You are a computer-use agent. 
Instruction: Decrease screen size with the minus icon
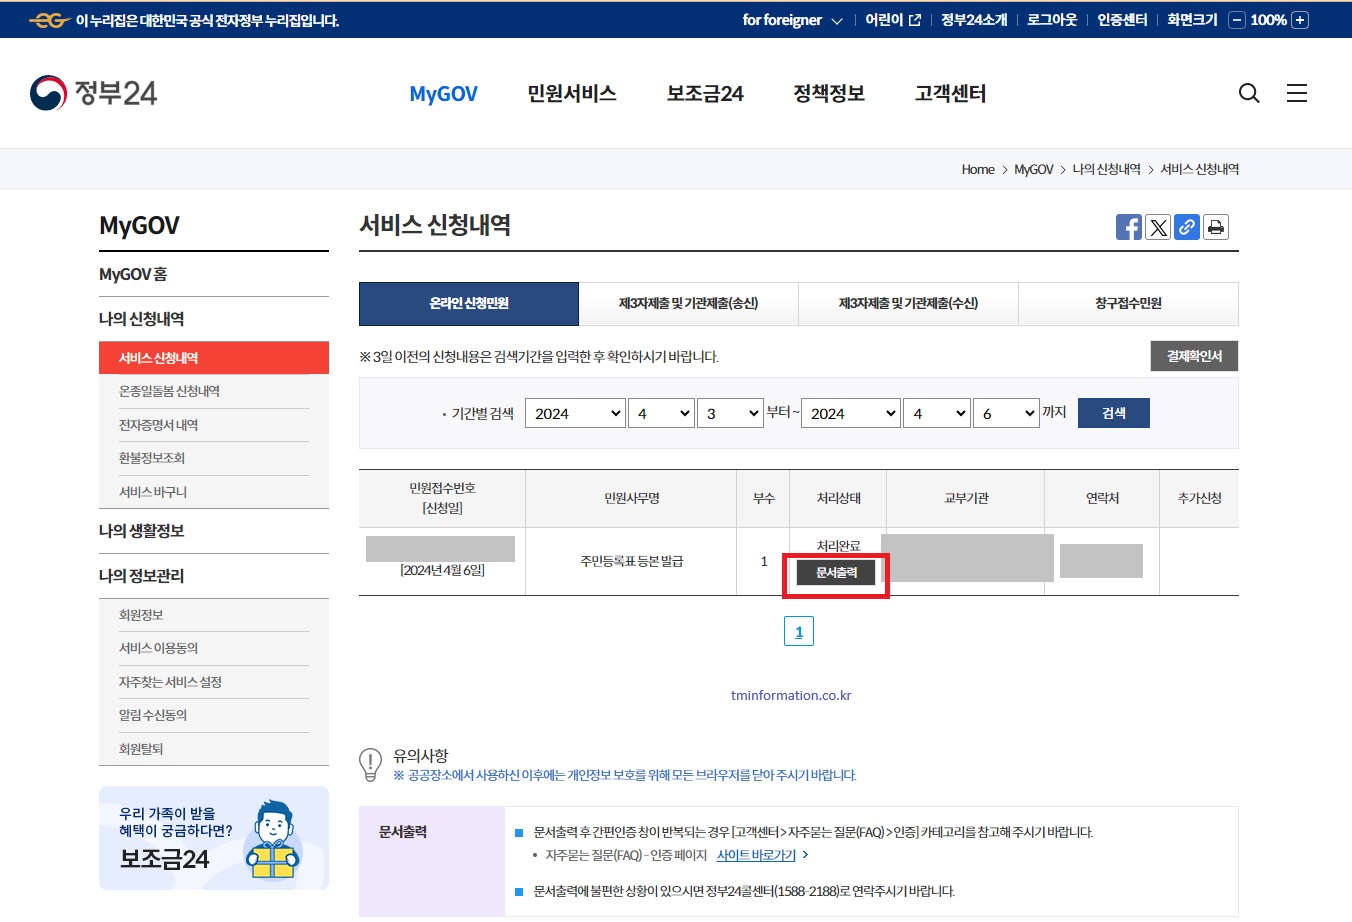(1237, 19)
